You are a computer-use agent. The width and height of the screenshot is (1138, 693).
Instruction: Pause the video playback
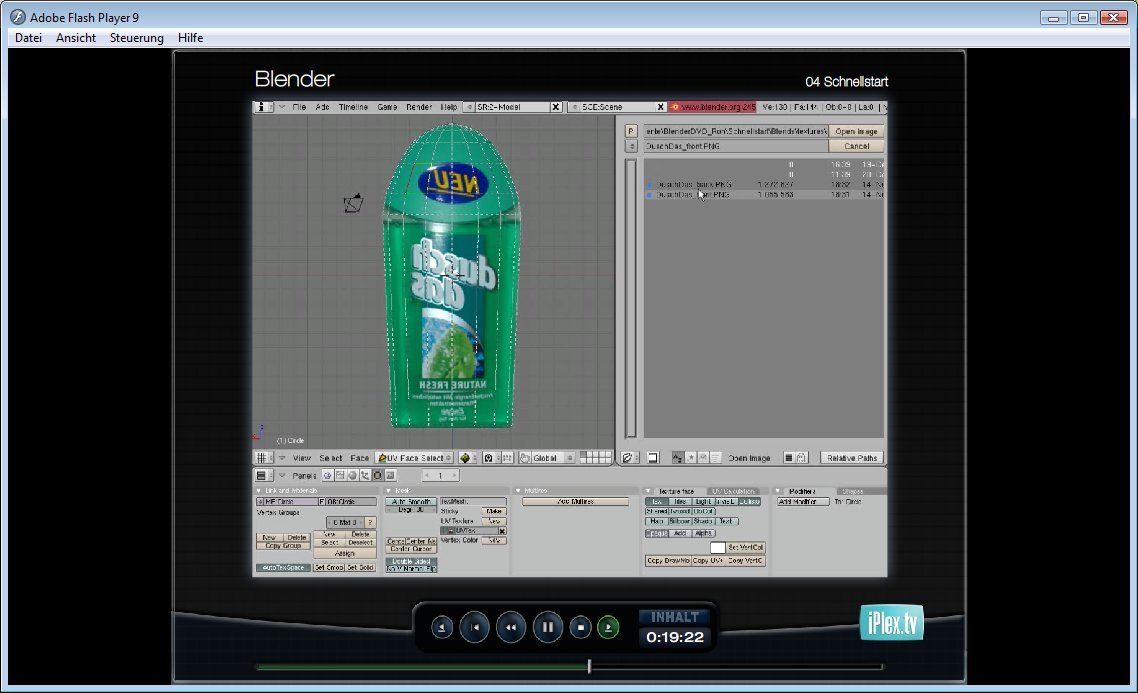(x=548, y=627)
